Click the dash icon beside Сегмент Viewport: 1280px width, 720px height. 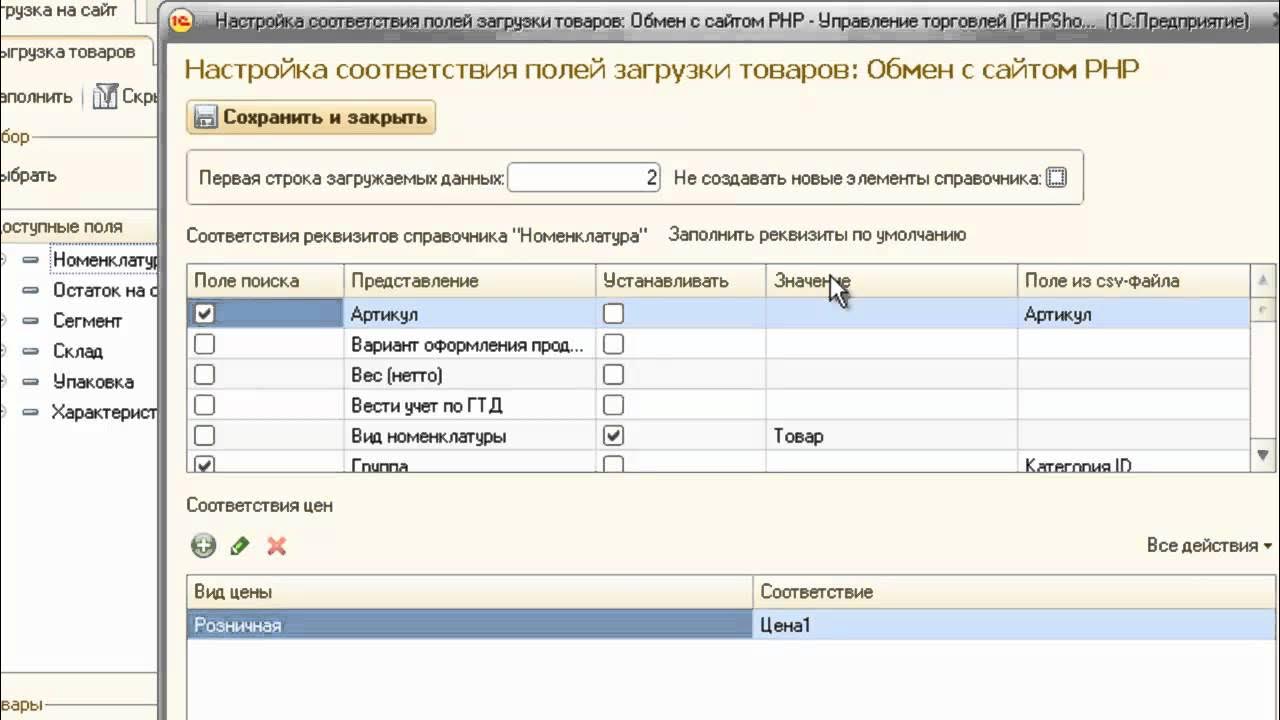coord(31,321)
